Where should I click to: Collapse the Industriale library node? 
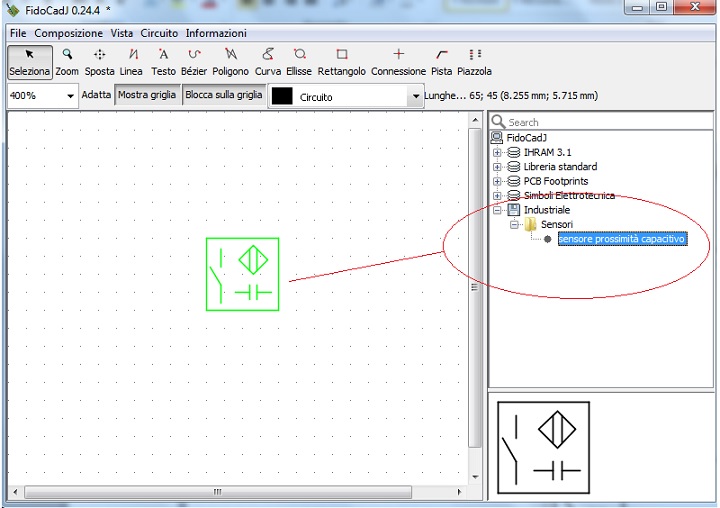point(498,210)
